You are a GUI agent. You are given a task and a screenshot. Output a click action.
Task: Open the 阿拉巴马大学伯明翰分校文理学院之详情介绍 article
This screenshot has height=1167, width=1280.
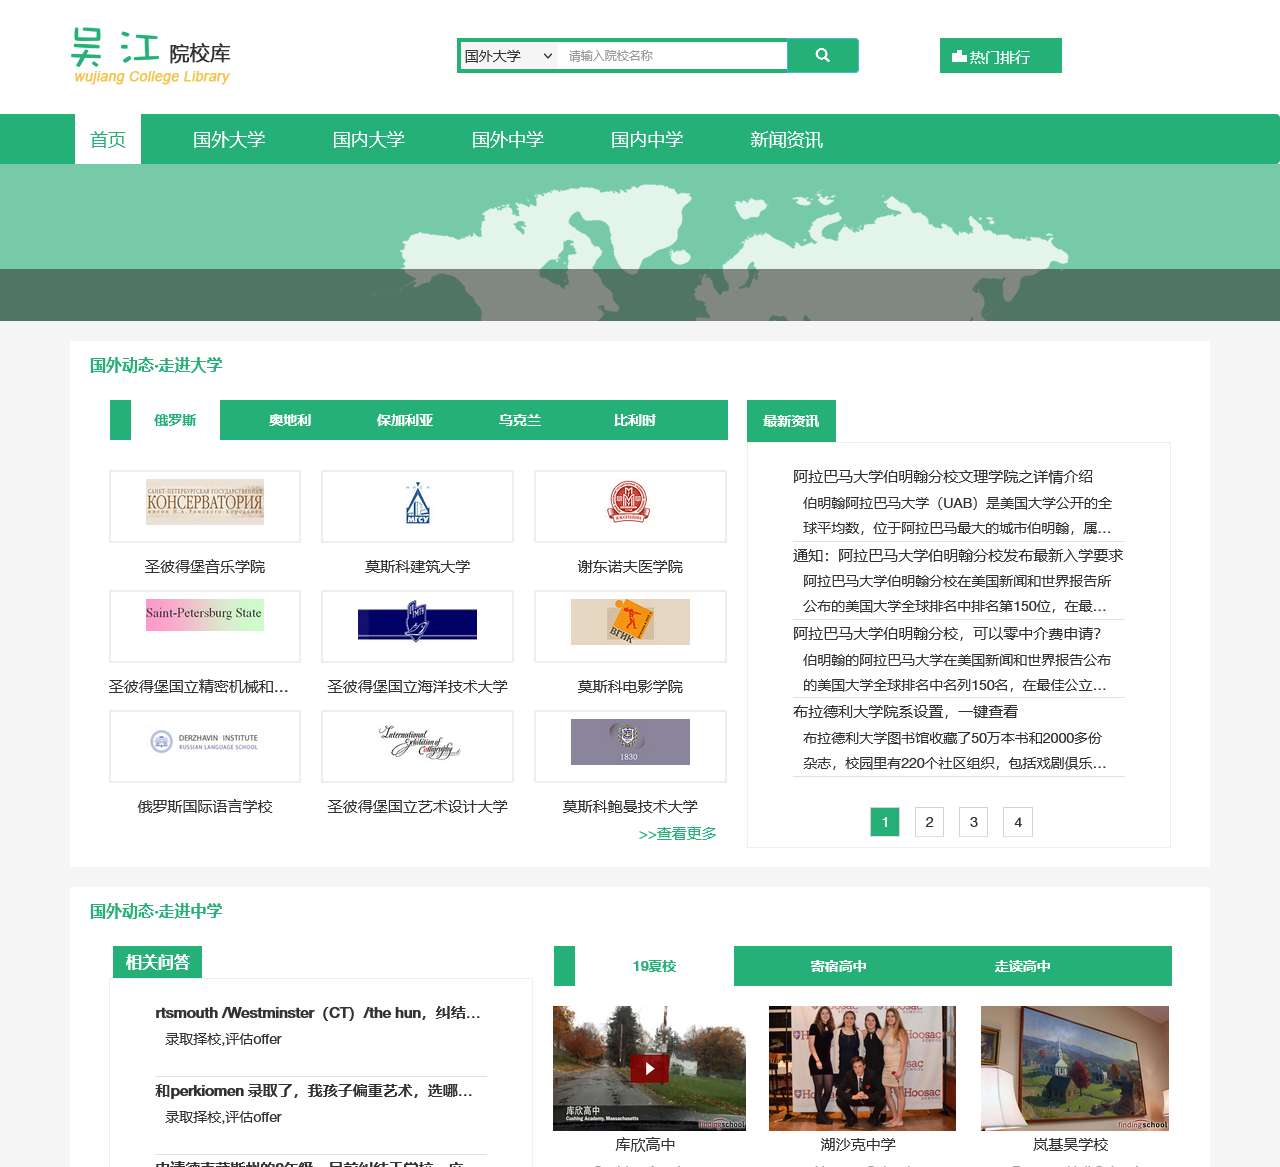click(x=943, y=477)
